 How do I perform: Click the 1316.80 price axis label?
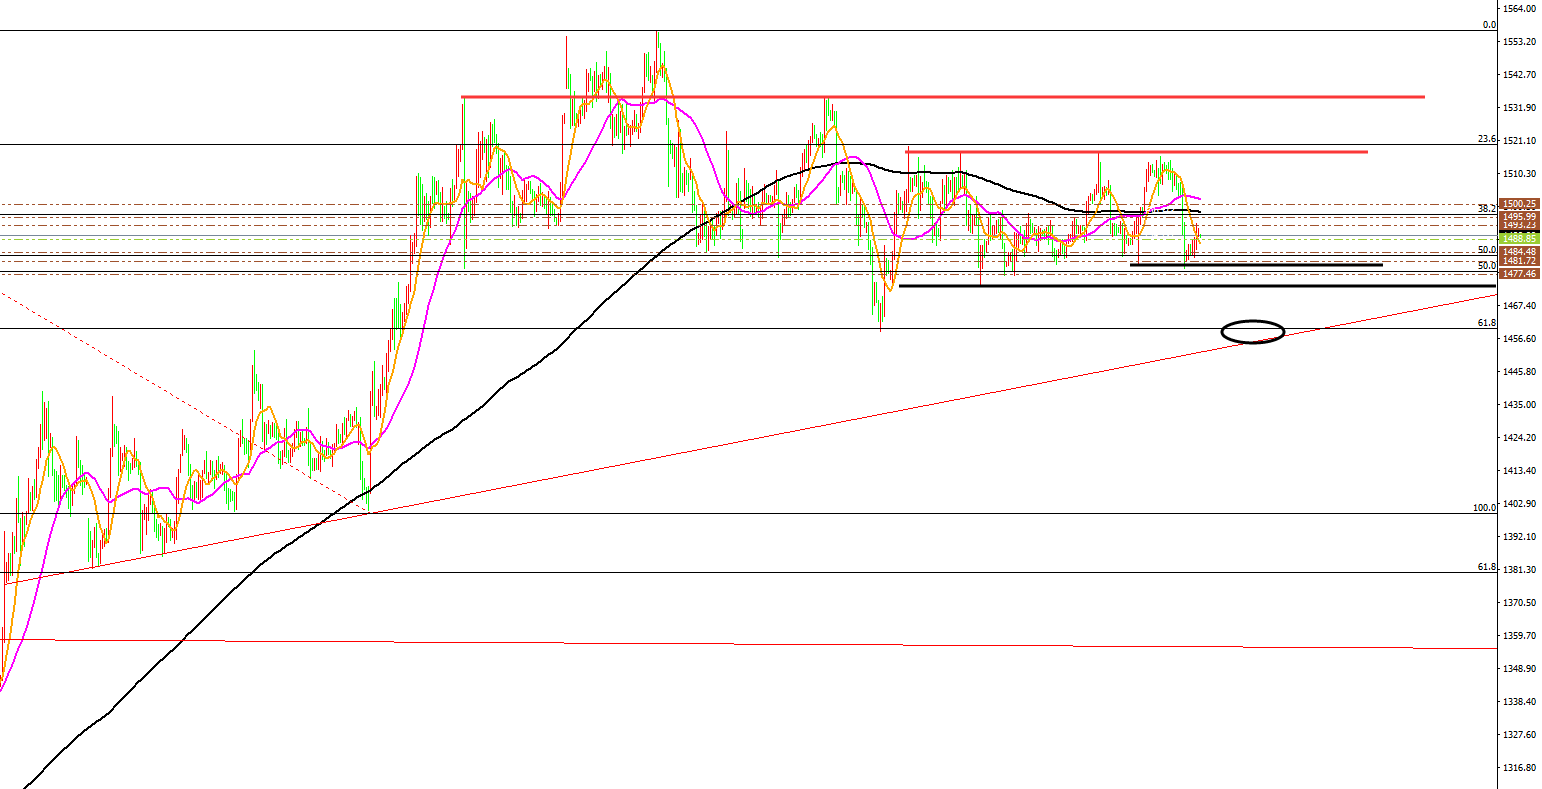pos(1518,768)
